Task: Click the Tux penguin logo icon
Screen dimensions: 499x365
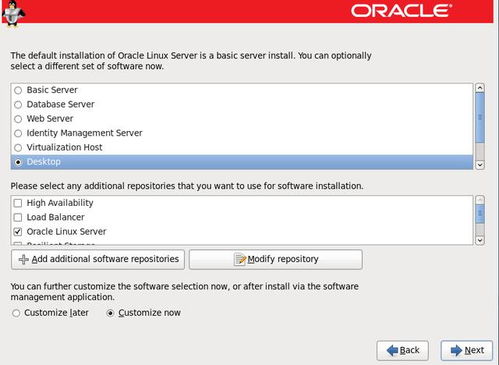Action: tap(13, 13)
